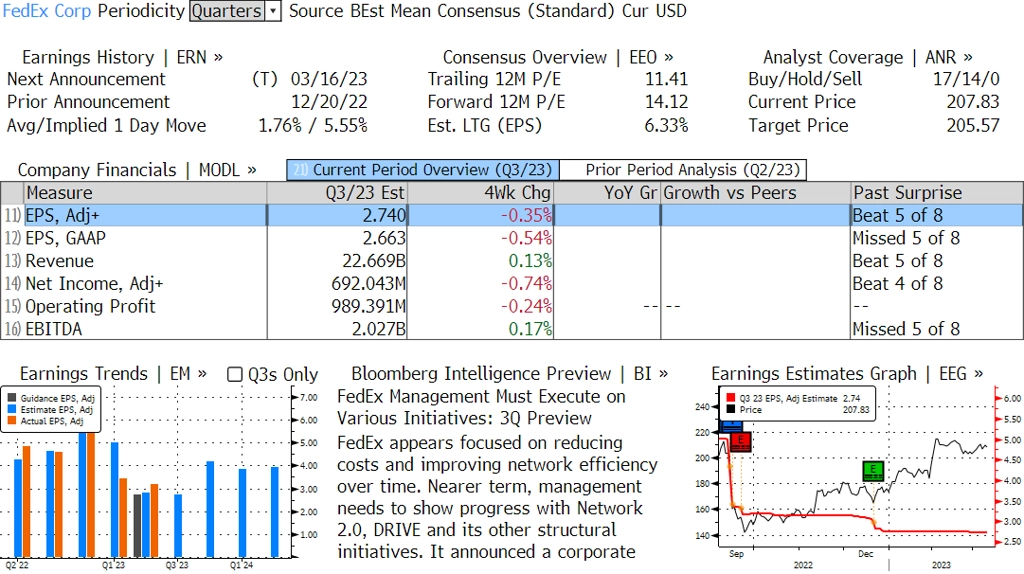Click the 2.740 EPS Adj estimate value
Image resolution: width=1024 pixels, height=574 pixels.
click(x=384, y=215)
